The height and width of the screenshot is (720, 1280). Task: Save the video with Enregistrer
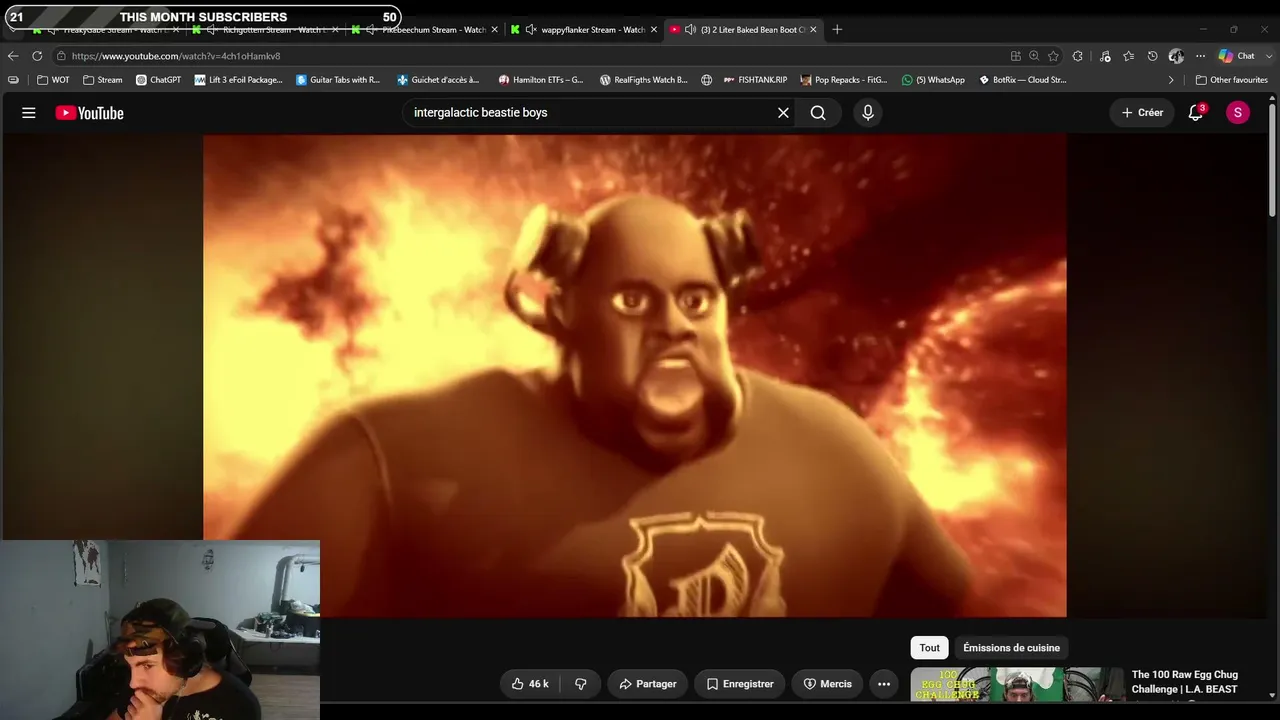point(740,684)
